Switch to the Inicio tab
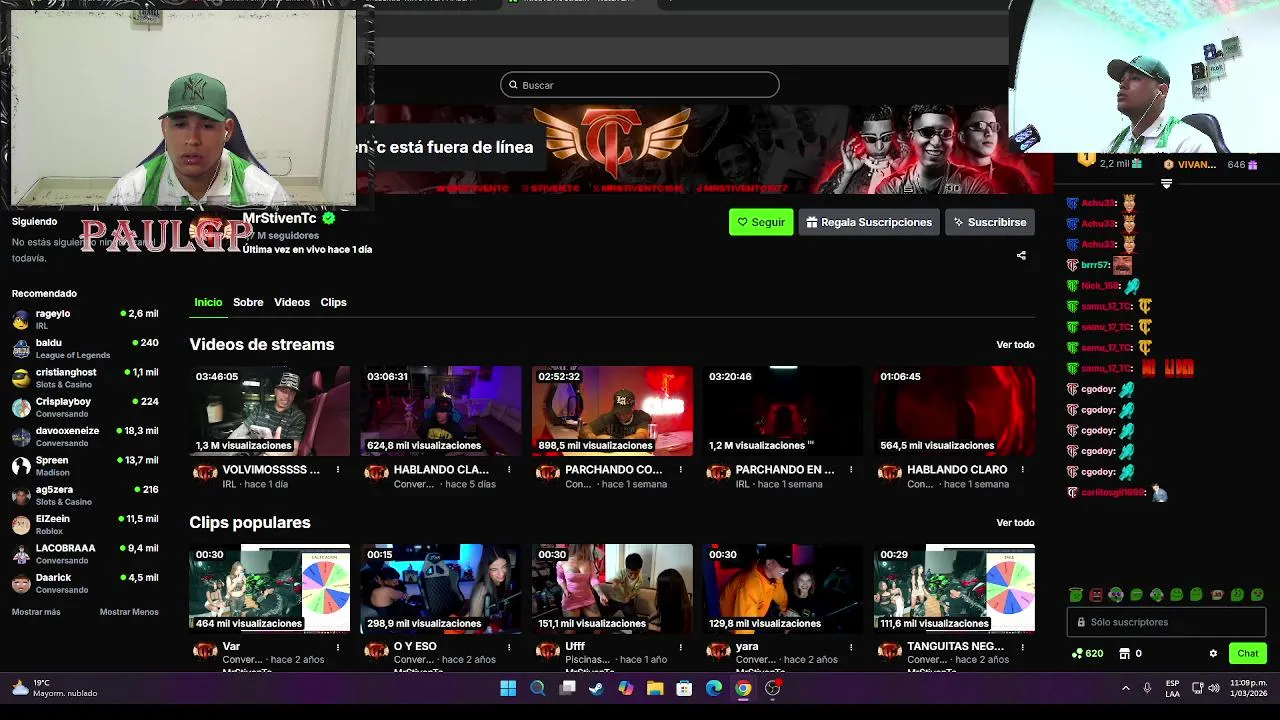Image resolution: width=1280 pixels, height=720 pixels. tap(208, 302)
